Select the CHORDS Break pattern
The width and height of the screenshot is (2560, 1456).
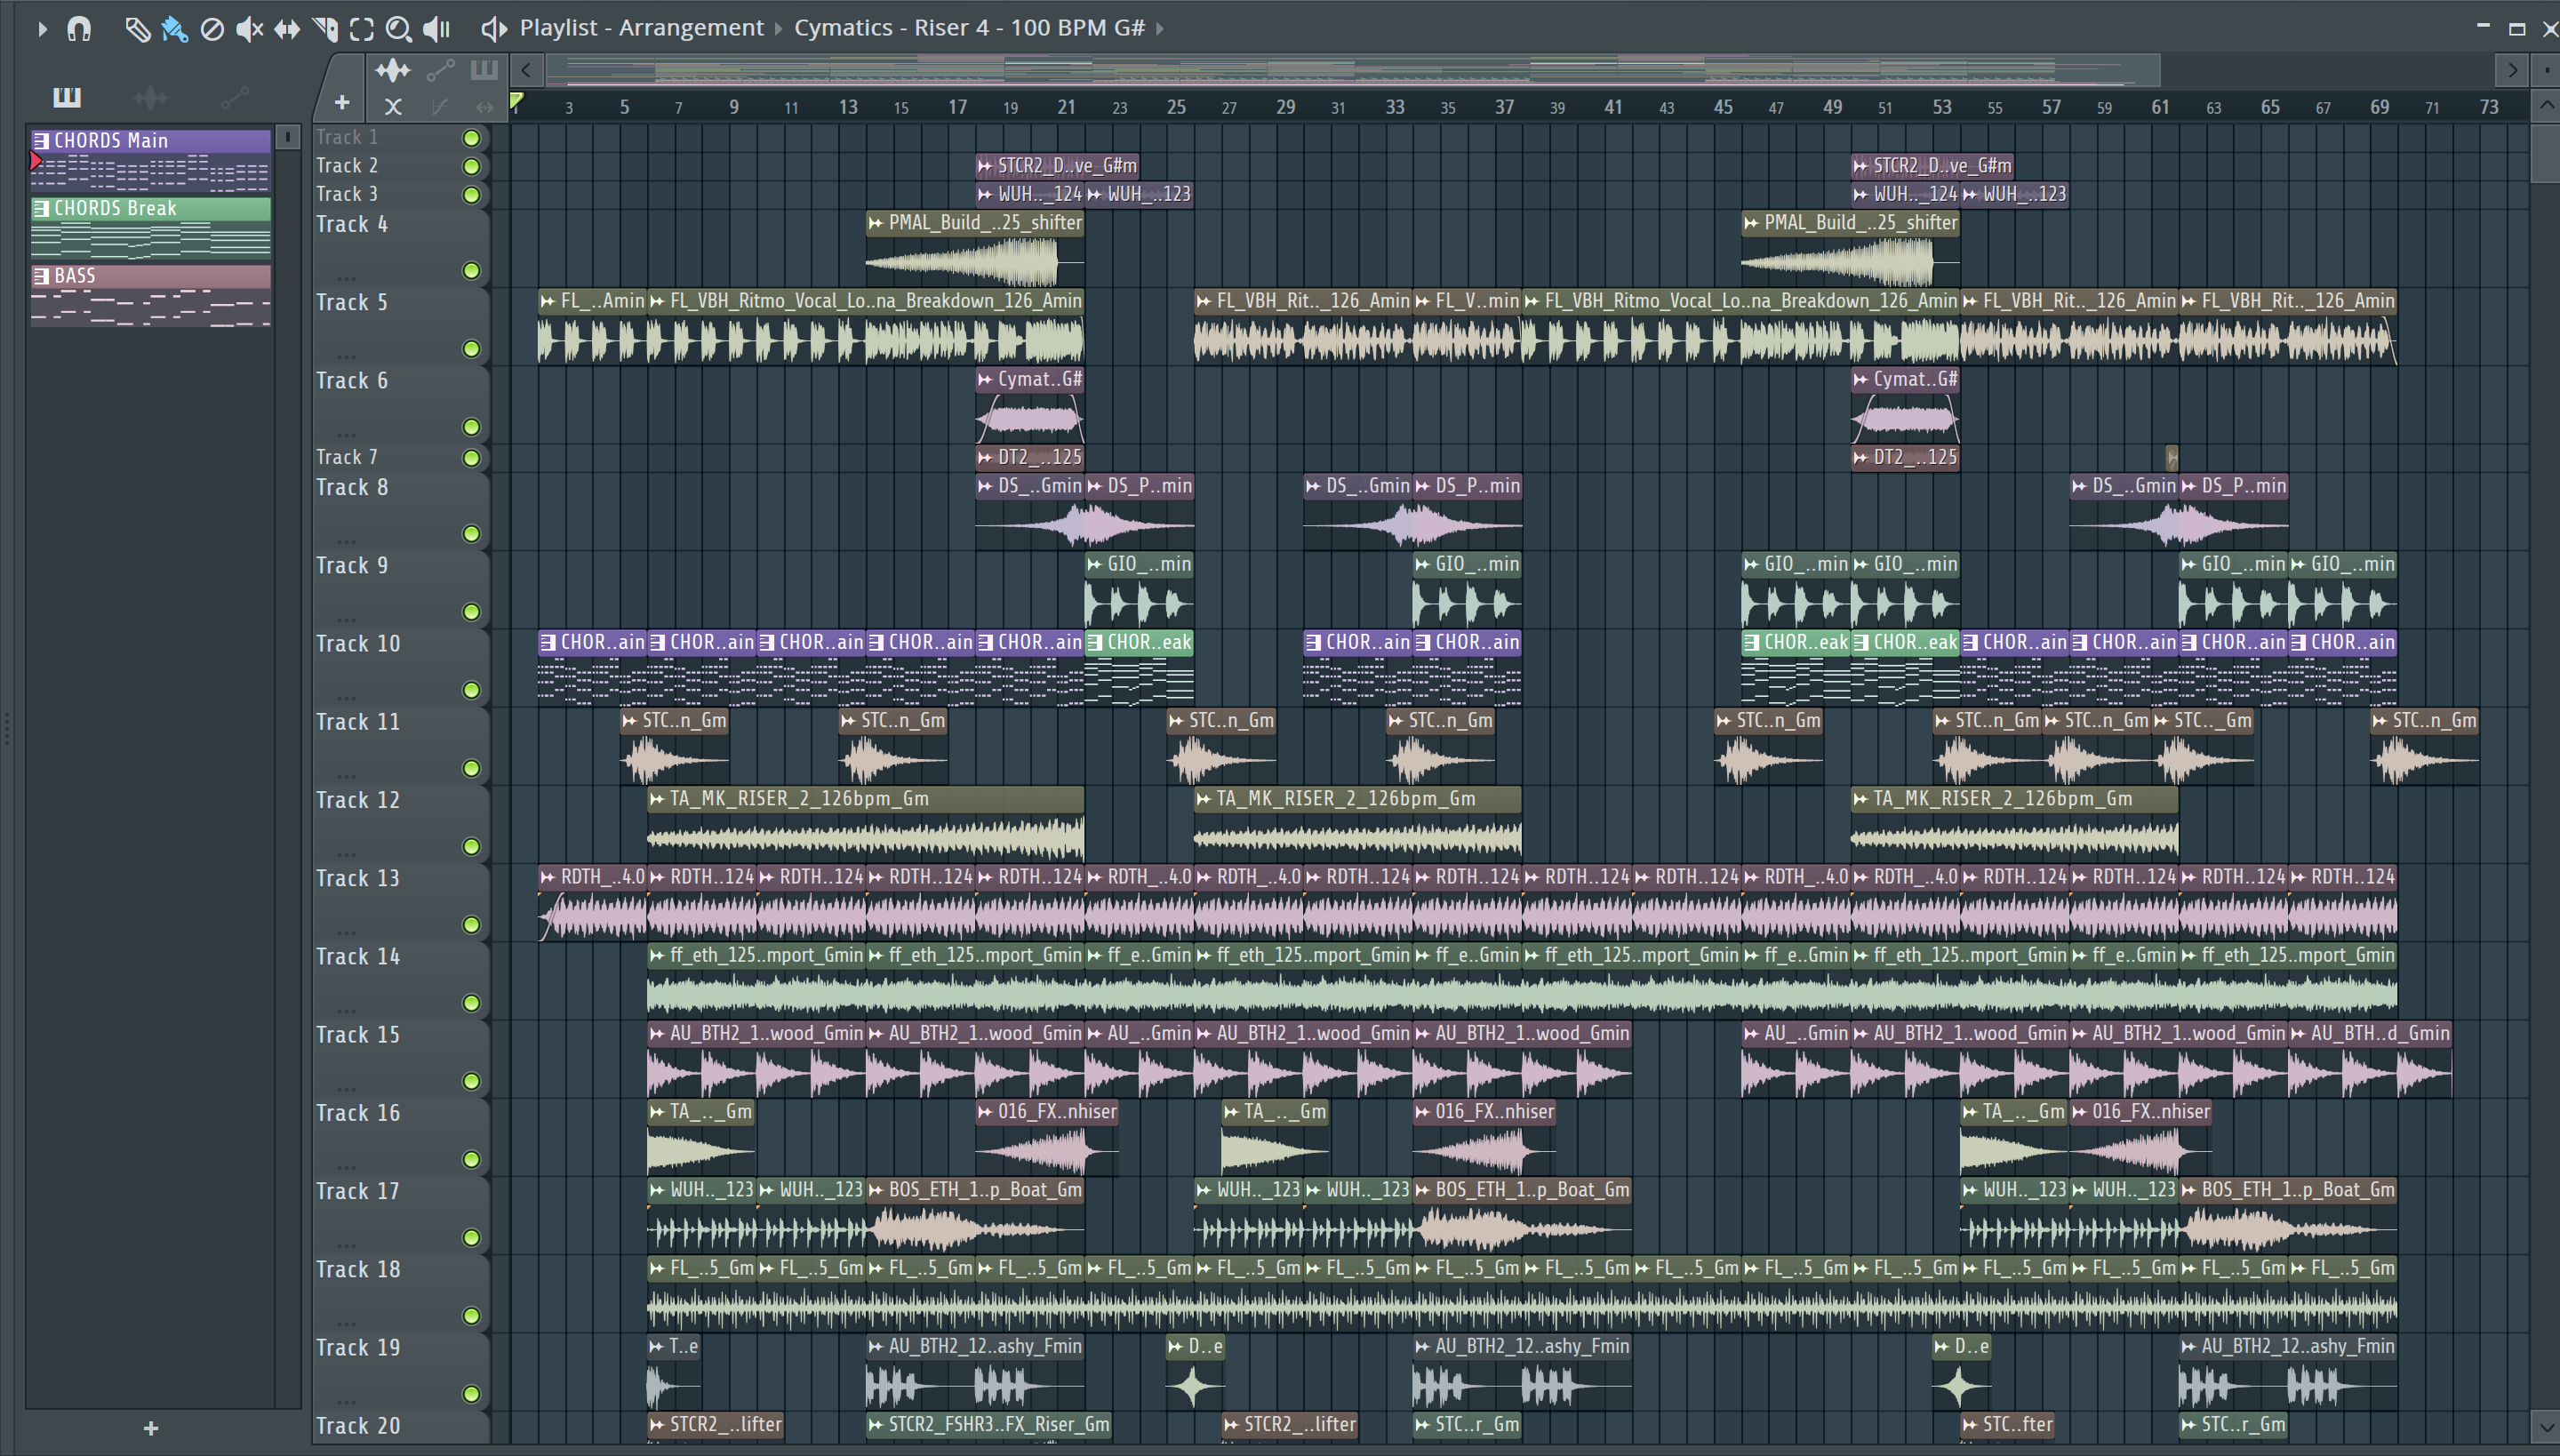tap(150, 228)
